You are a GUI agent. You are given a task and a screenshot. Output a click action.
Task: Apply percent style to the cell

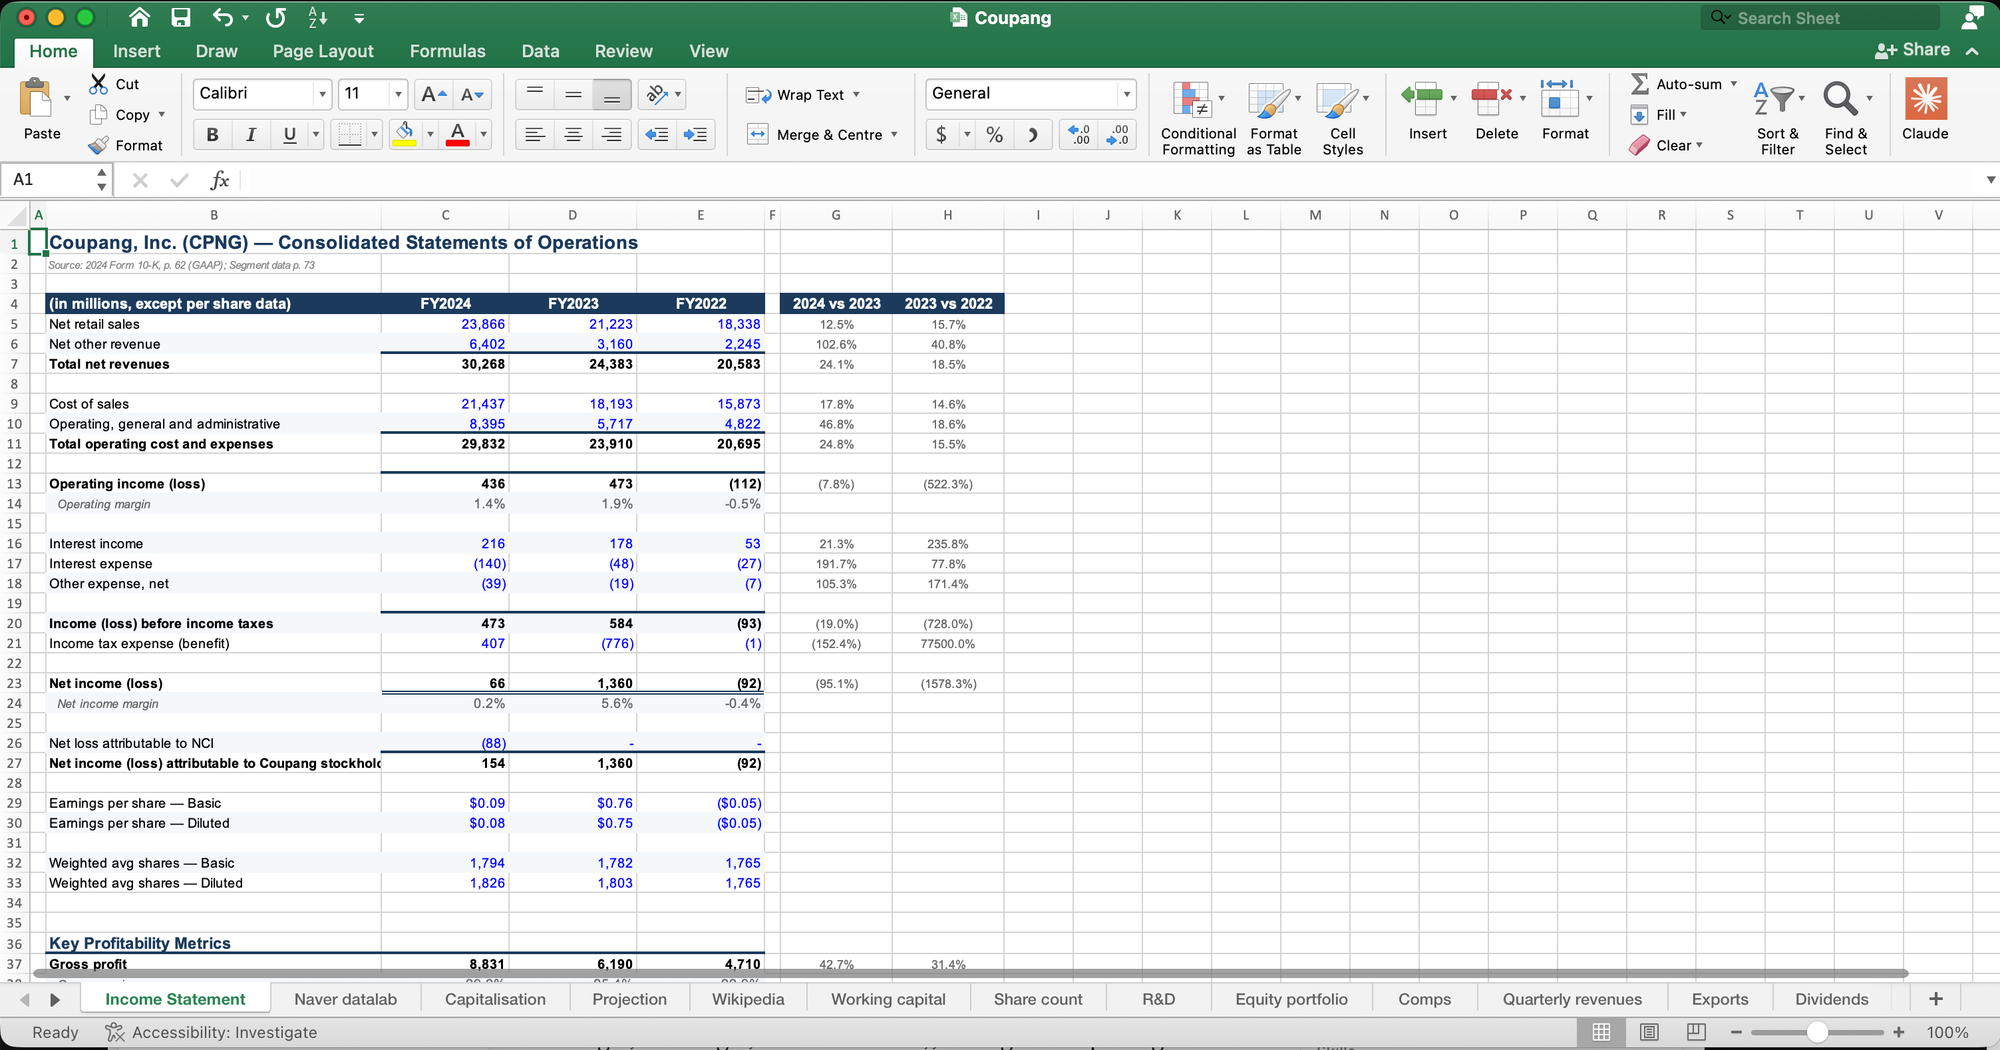995,135
